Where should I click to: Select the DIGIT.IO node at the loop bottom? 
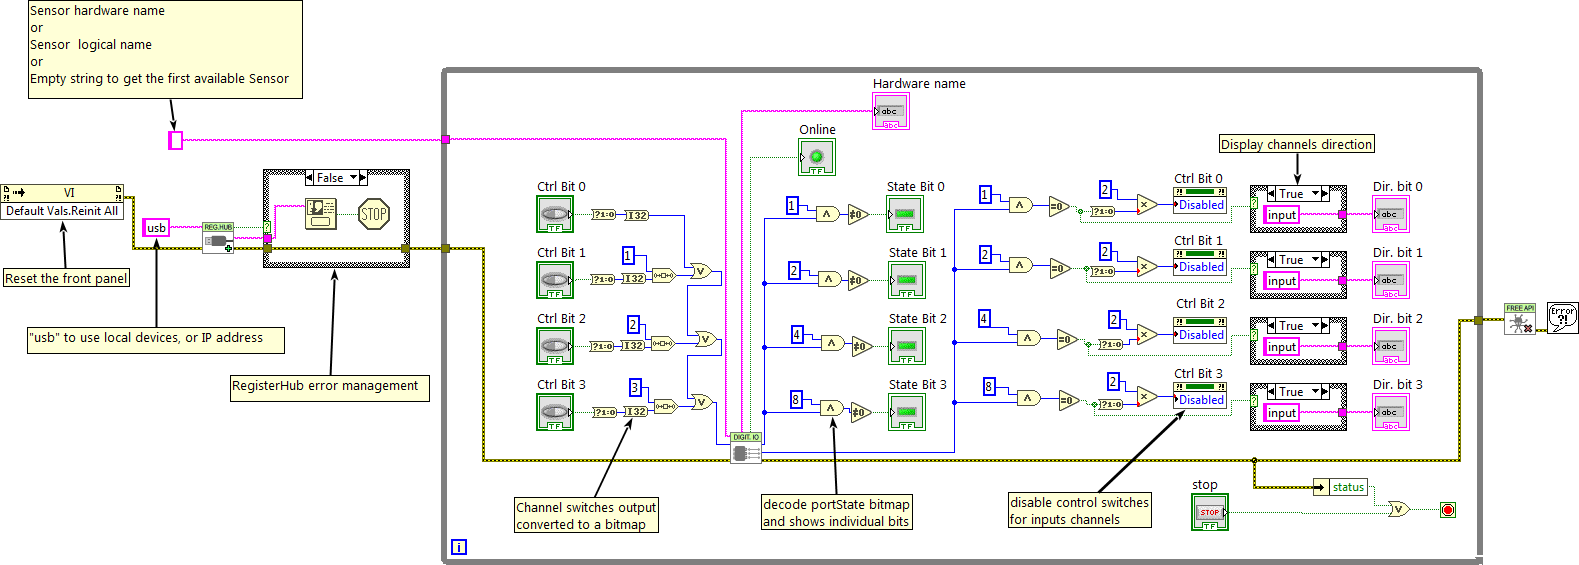[x=746, y=448]
